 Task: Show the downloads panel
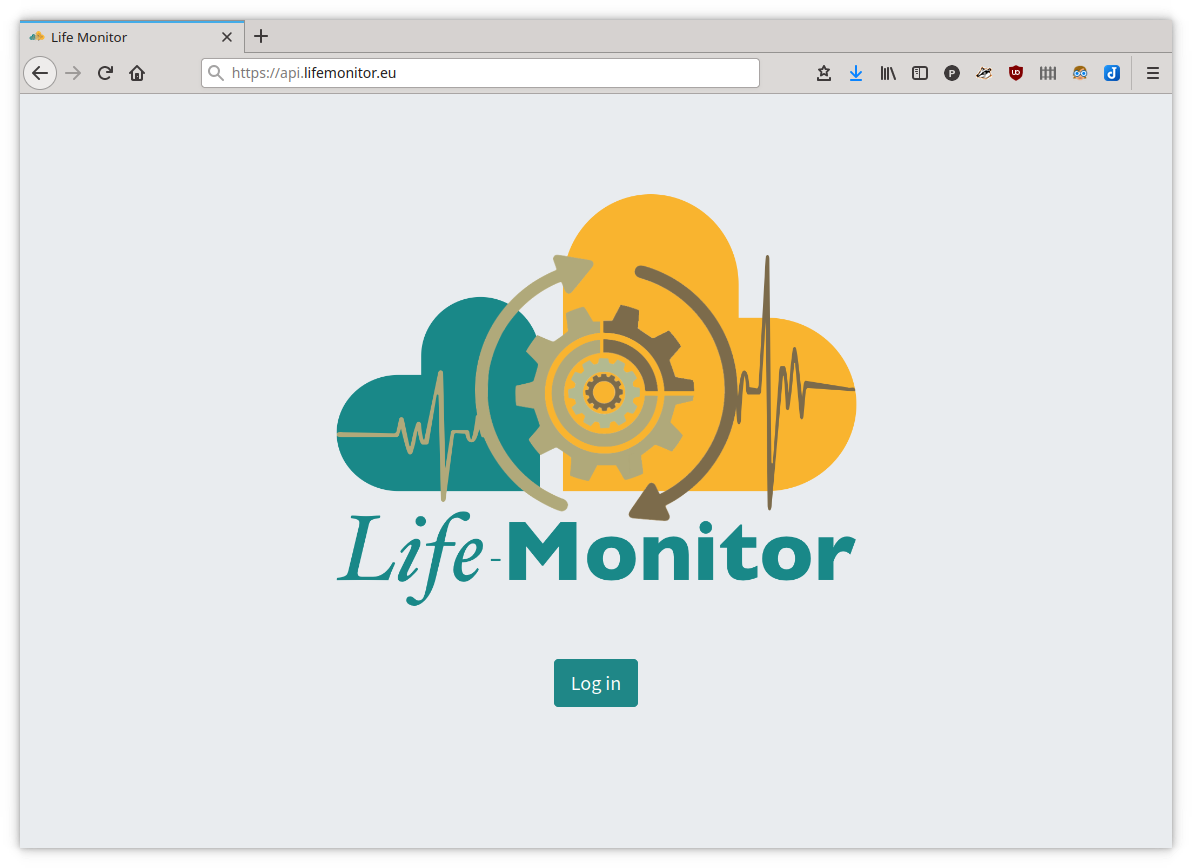855,73
